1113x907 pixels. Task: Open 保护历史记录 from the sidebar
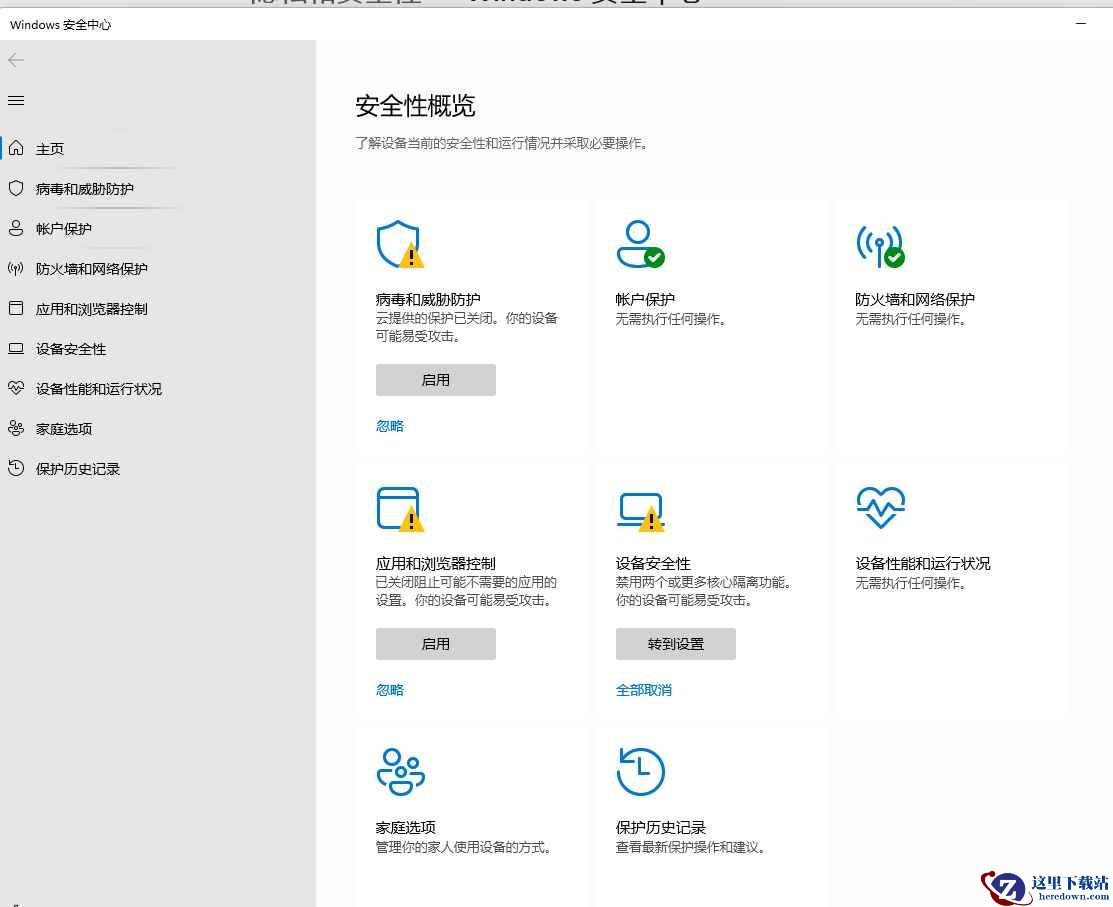point(77,469)
